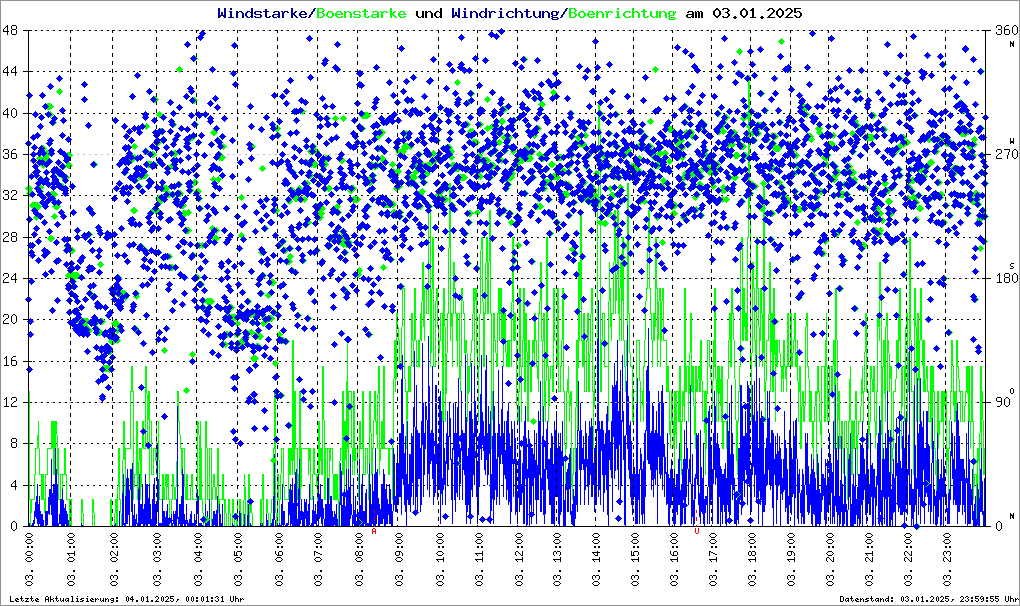Click the red sunrise marker A
This screenshot has height=606, width=1020.
pyautogui.click(x=374, y=532)
